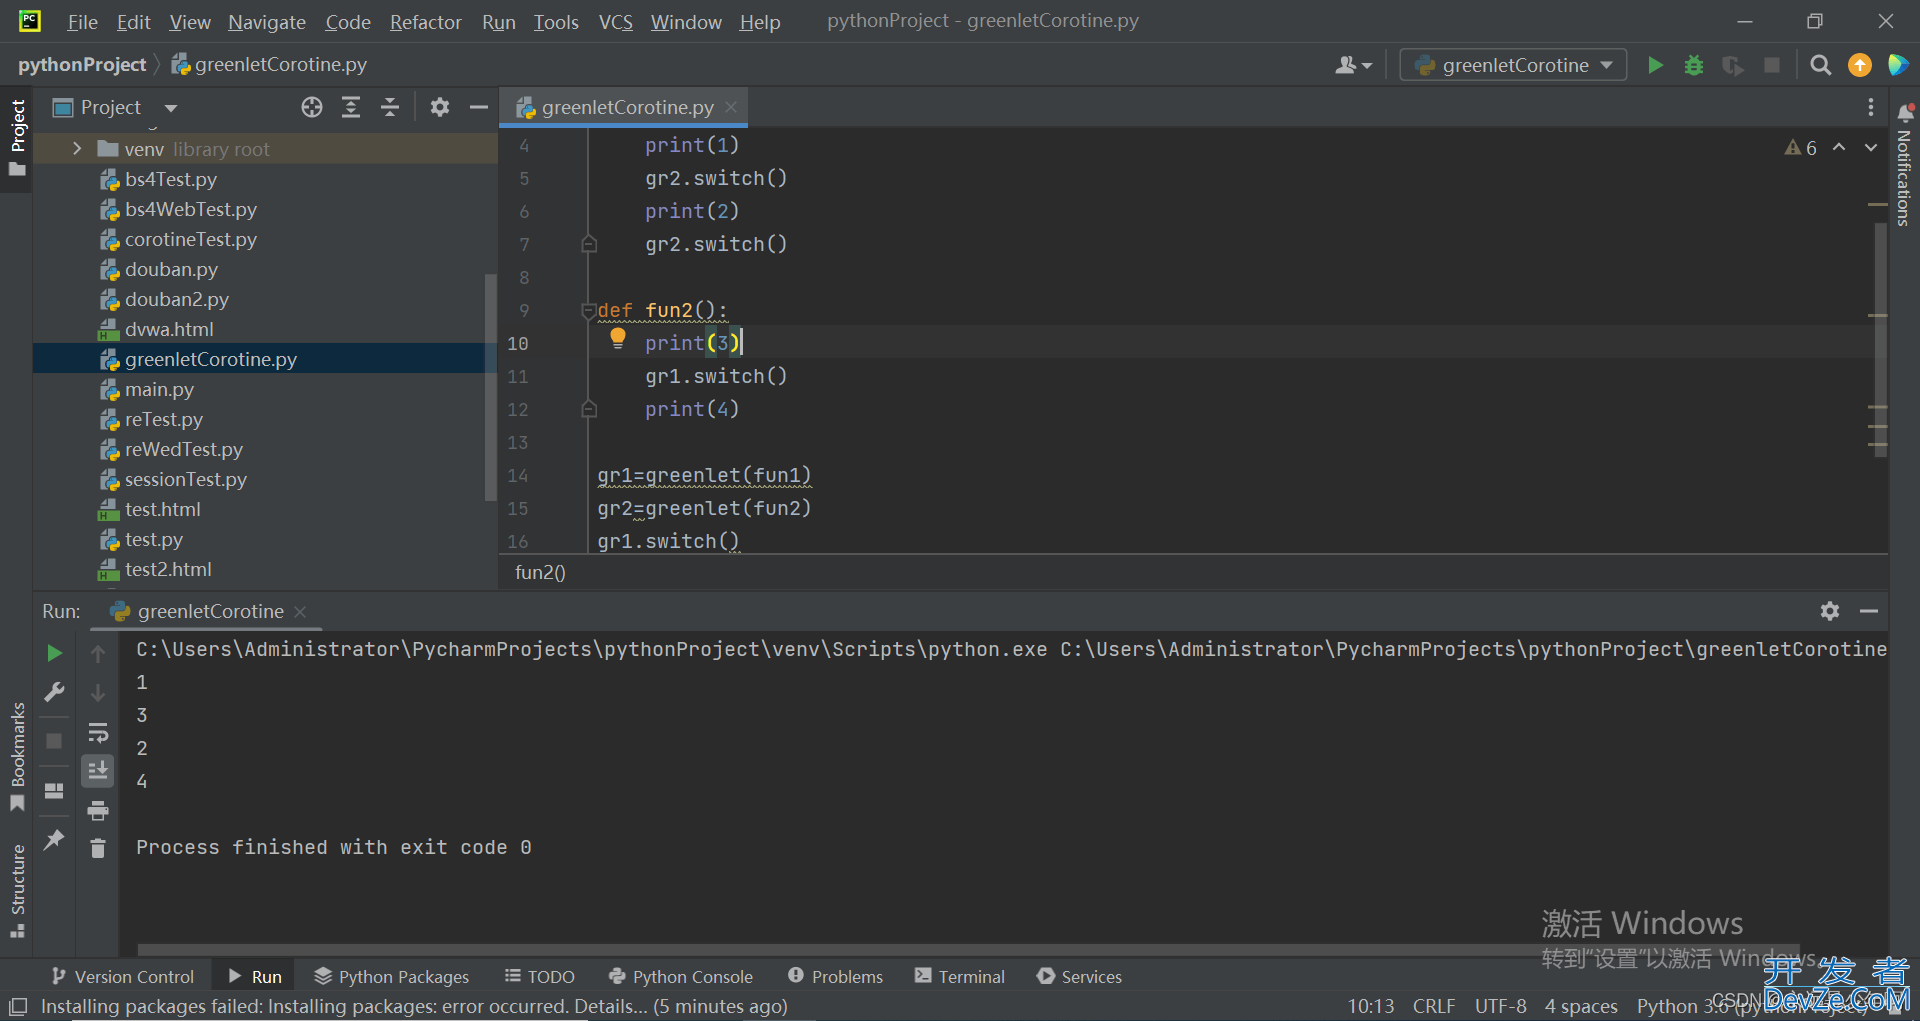Open Services tool window
The height and width of the screenshot is (1021, 1920).
1079,977
